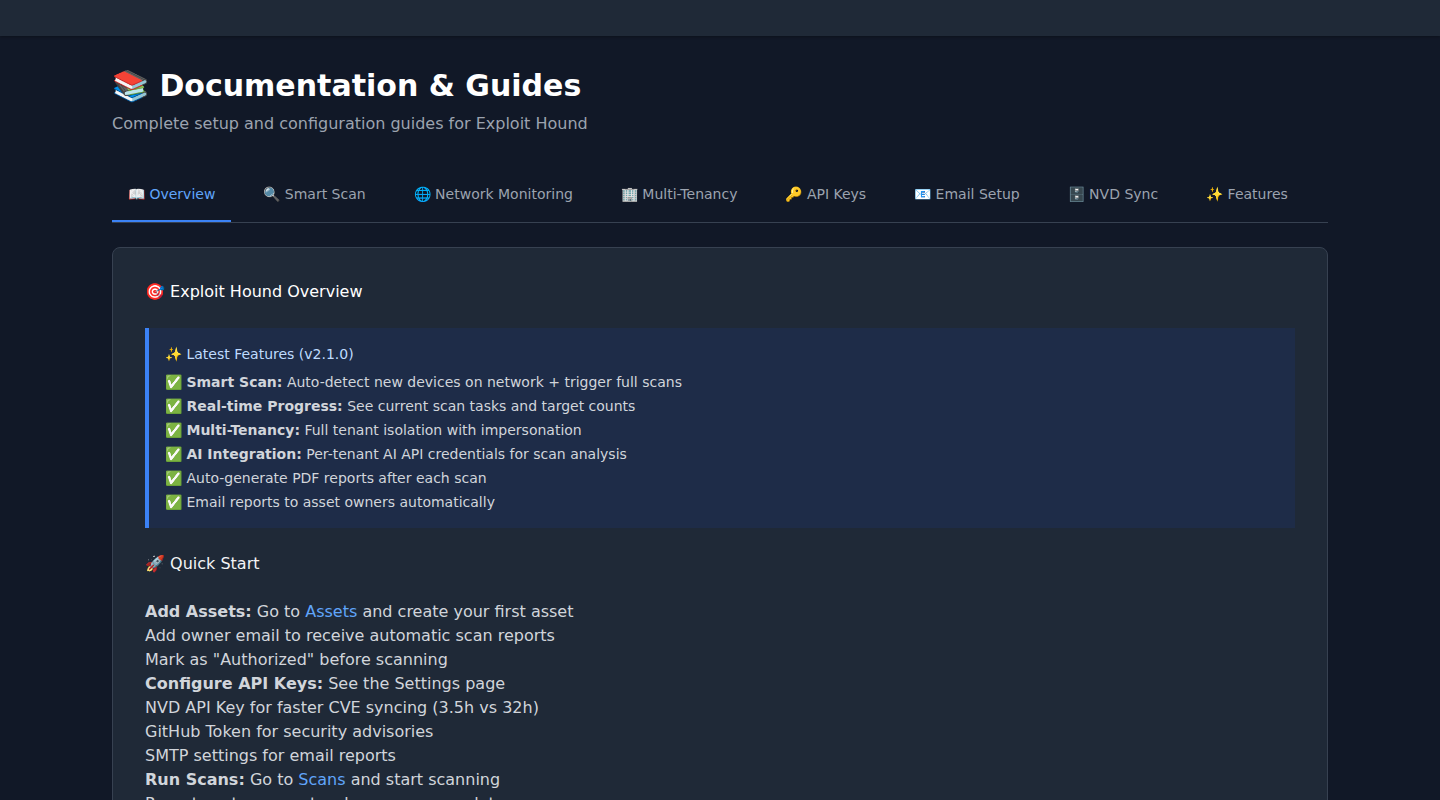Screen dimensions: 1440x800
Task: Click the magnifying glass icon on Smart Scan tab
Action: coord(271,194)
